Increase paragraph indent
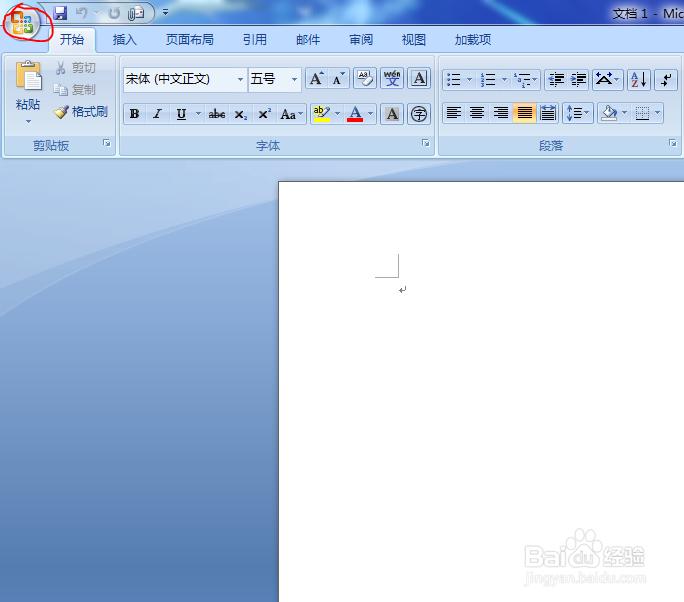 [x=578, y=79]
